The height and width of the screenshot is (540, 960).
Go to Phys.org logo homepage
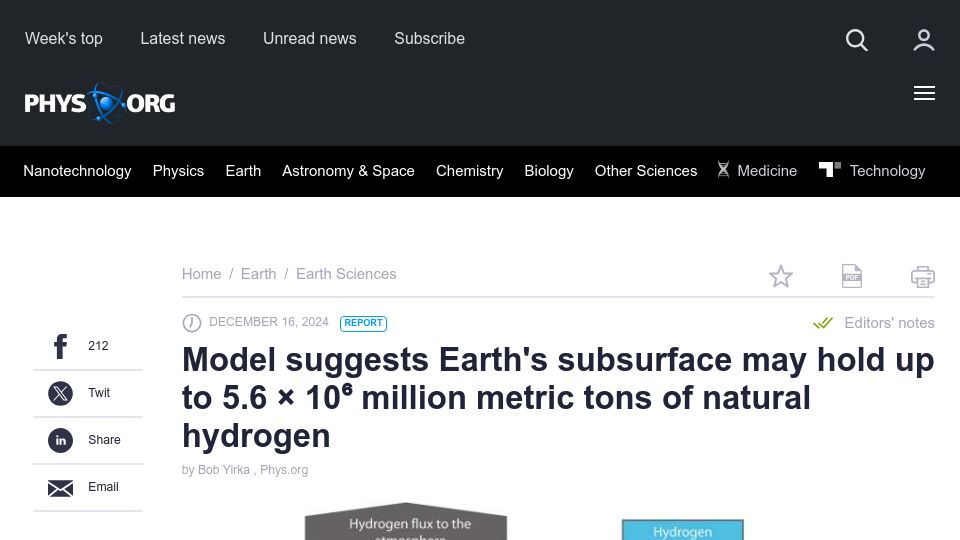click(x=100, y=103)
